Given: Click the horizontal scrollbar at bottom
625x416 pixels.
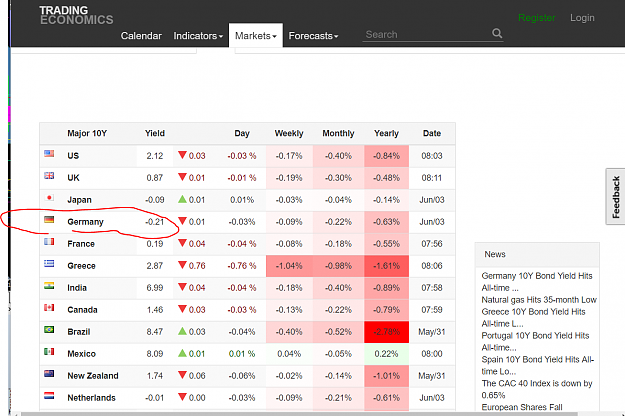Looking at the screenshot, I should (315, 414).
